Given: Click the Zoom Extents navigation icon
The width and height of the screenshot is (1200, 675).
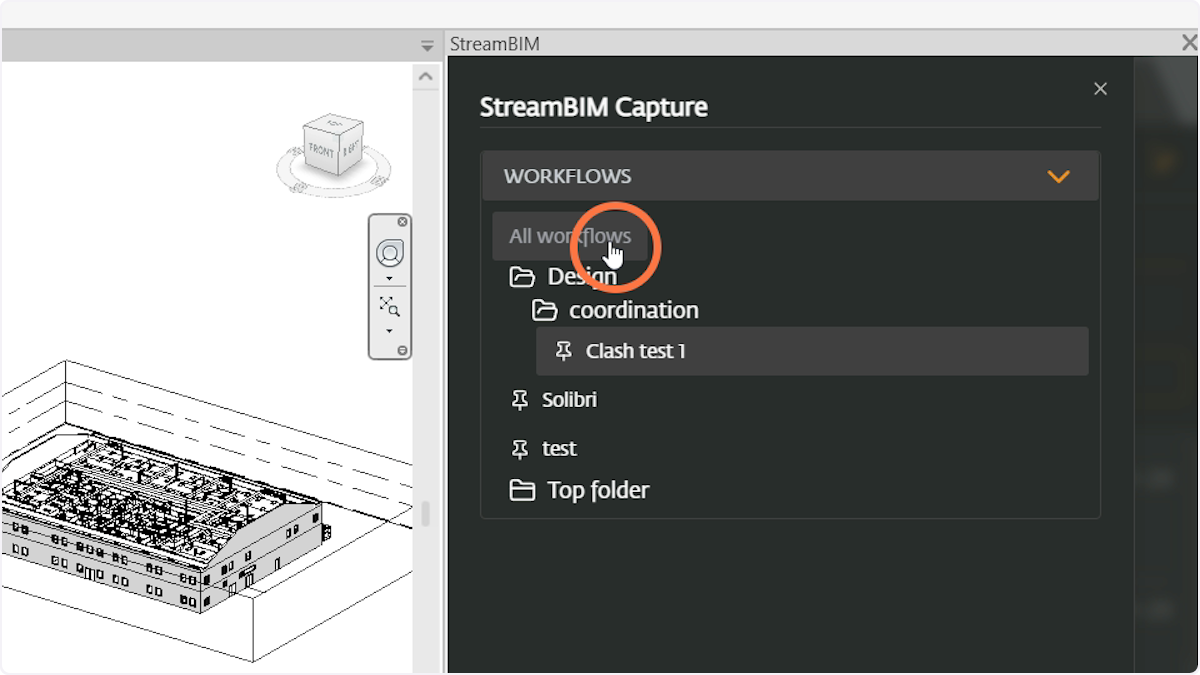Looking at the screenshot, I should (x=389, y=306).
